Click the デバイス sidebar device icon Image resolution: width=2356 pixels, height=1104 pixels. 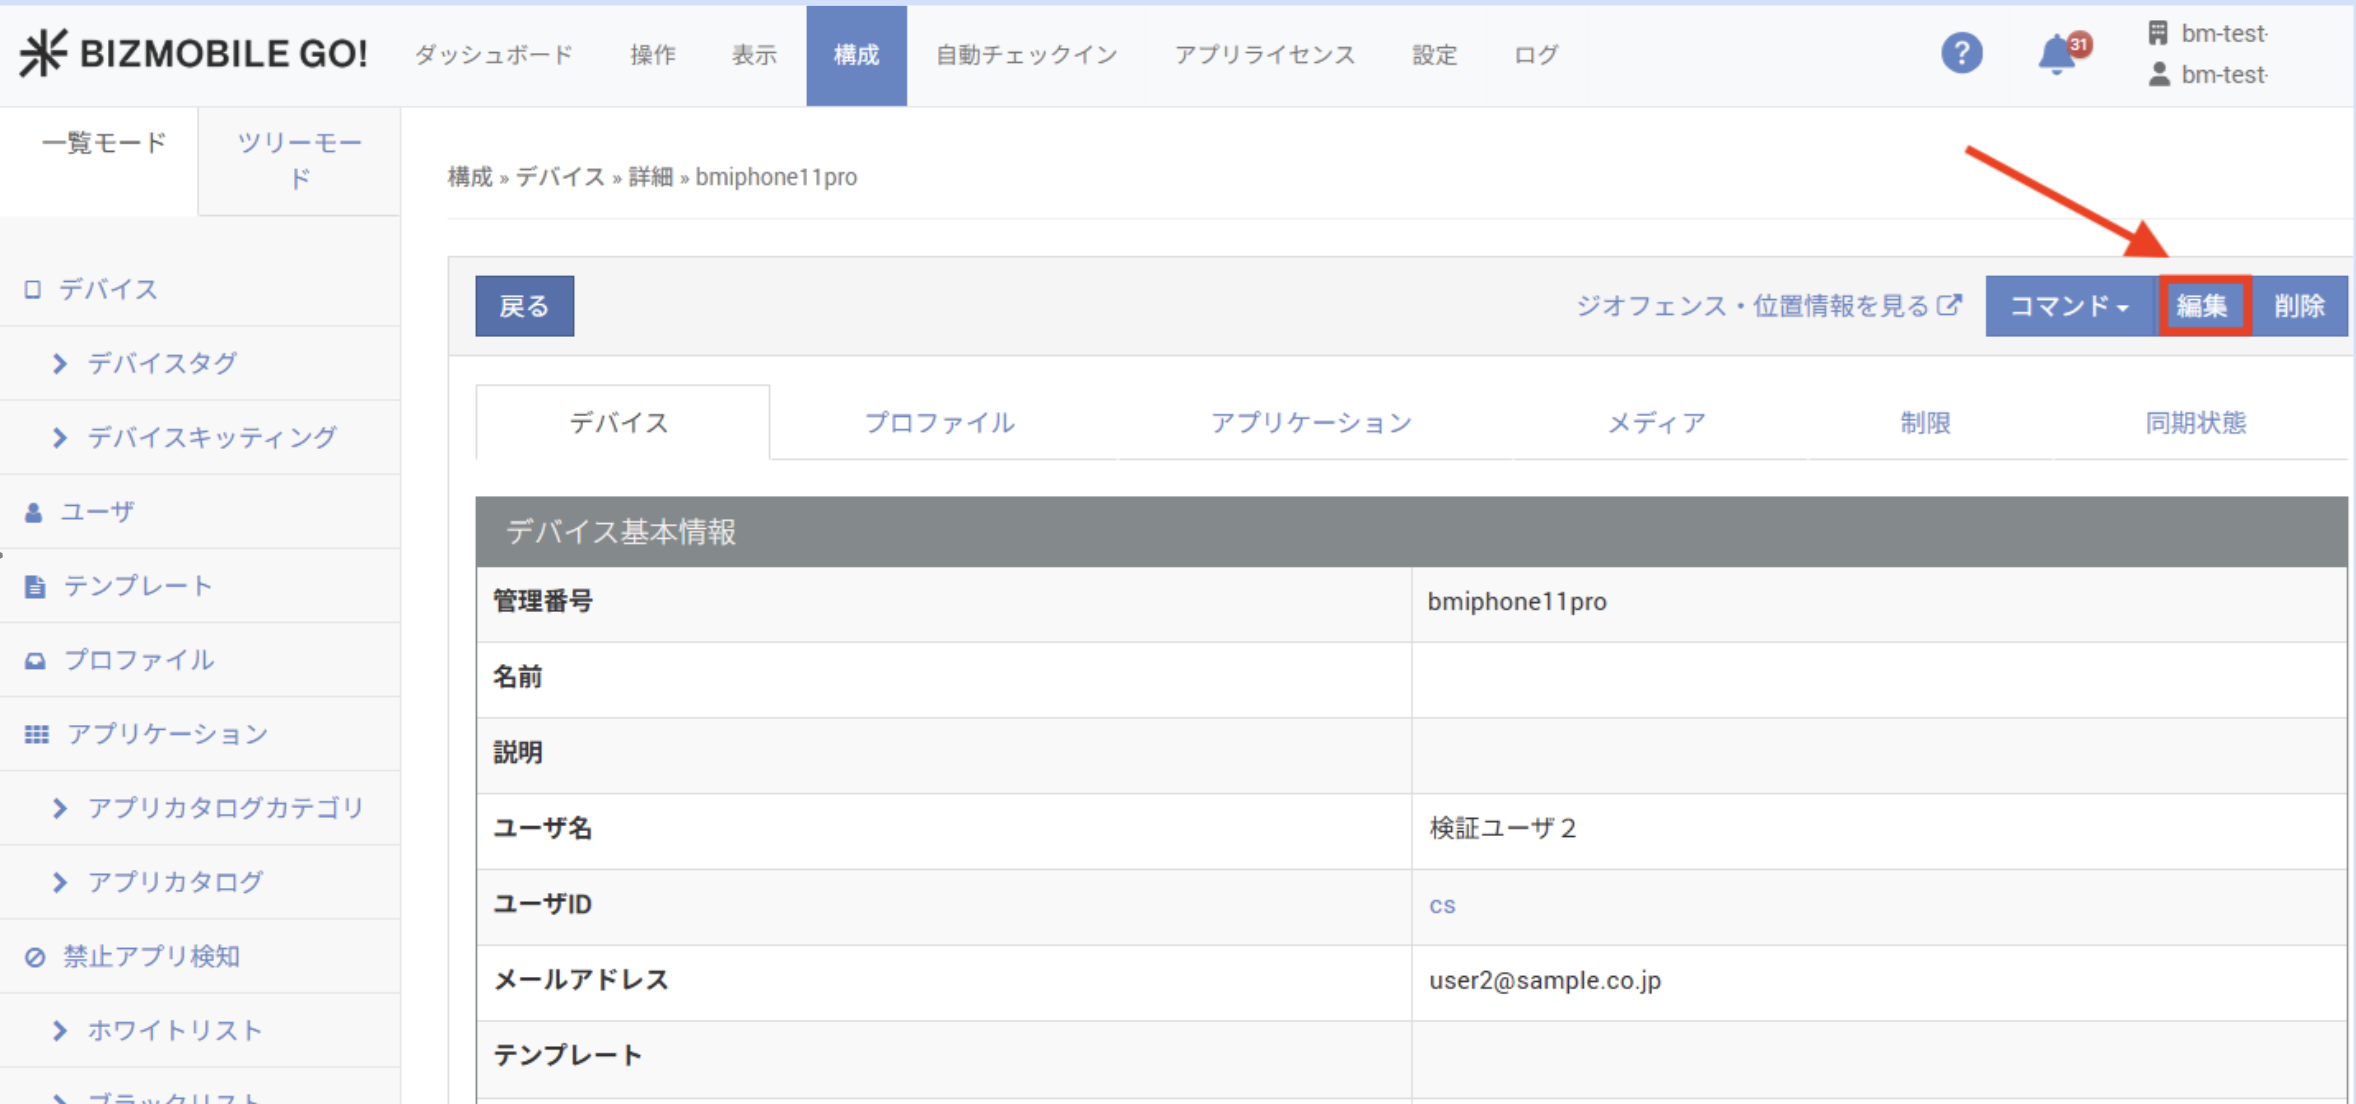[33, 290]
